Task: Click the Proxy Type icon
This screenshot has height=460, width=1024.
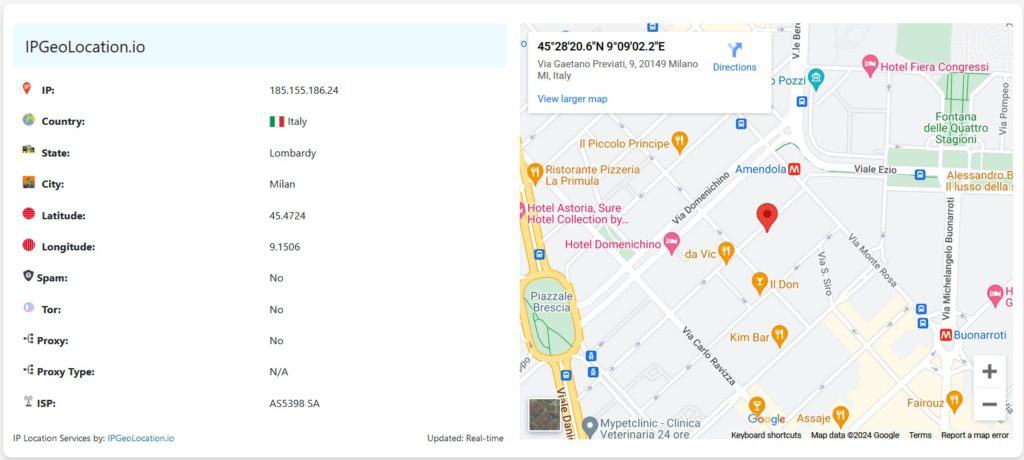Action: point(28,370)
